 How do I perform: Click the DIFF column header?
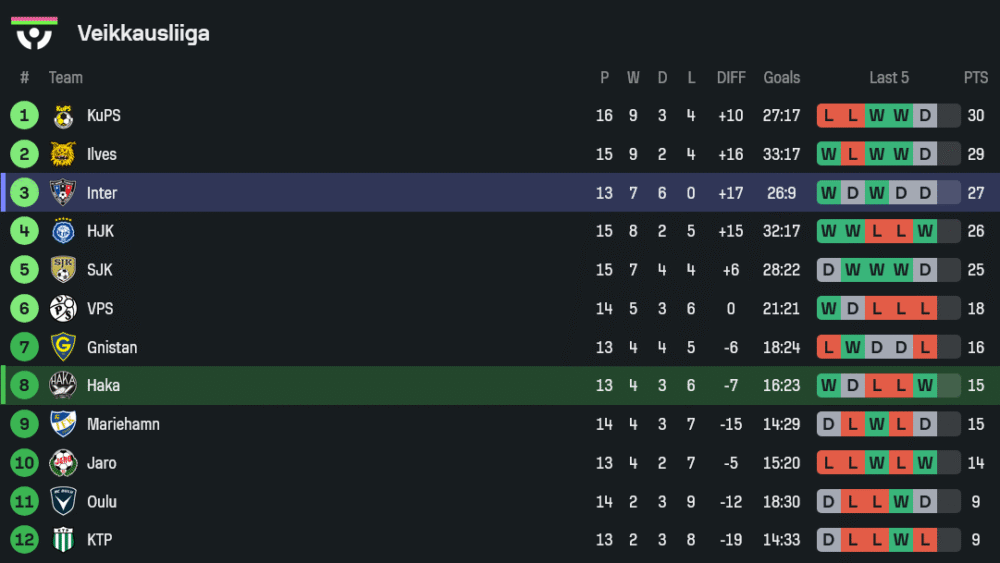pyautogui.click(x=731, y=78)
